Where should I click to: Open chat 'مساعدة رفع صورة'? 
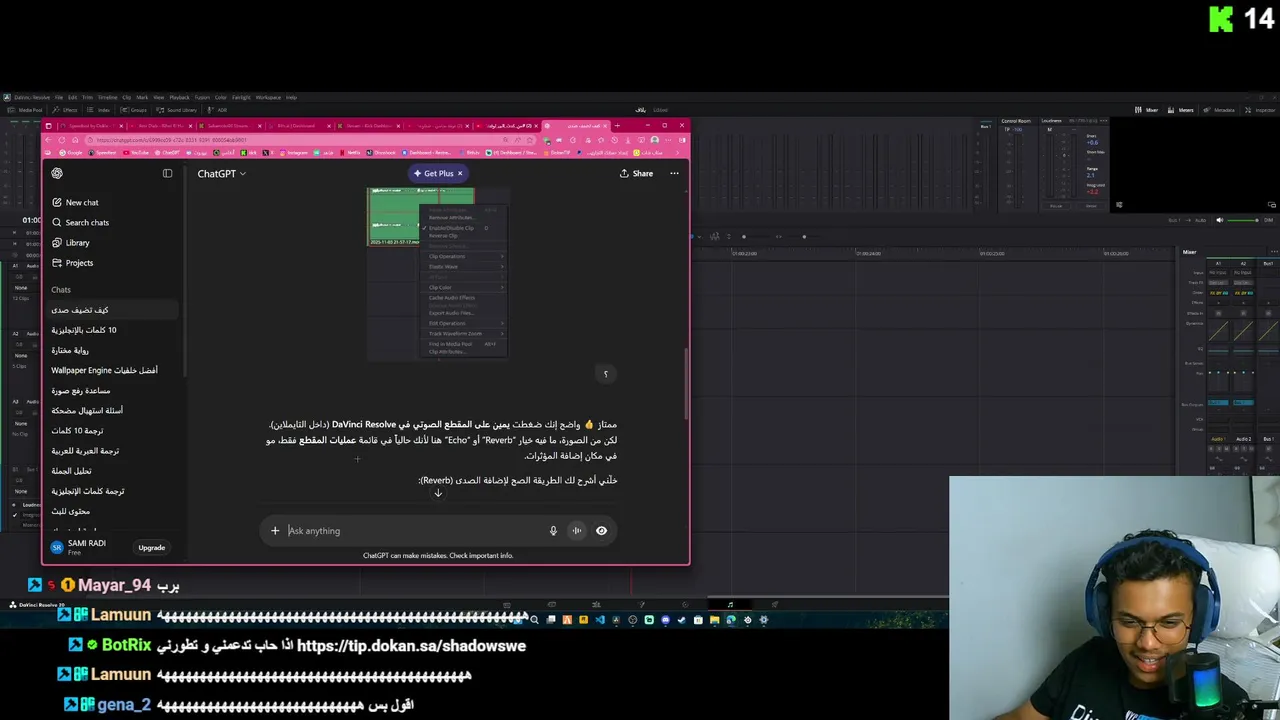click(81, 390)
